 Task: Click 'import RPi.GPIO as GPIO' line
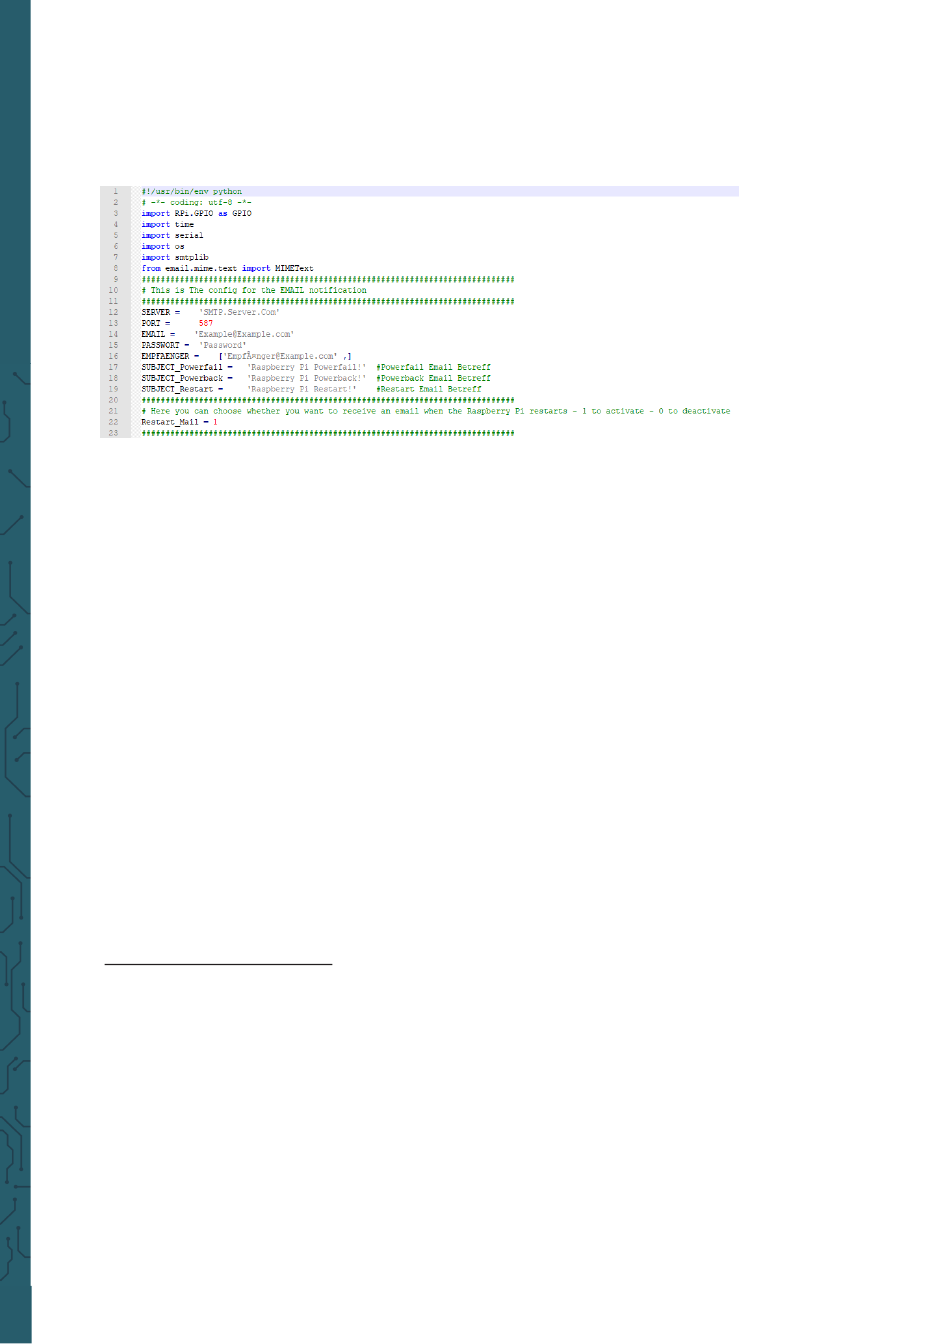click(196, 213)
